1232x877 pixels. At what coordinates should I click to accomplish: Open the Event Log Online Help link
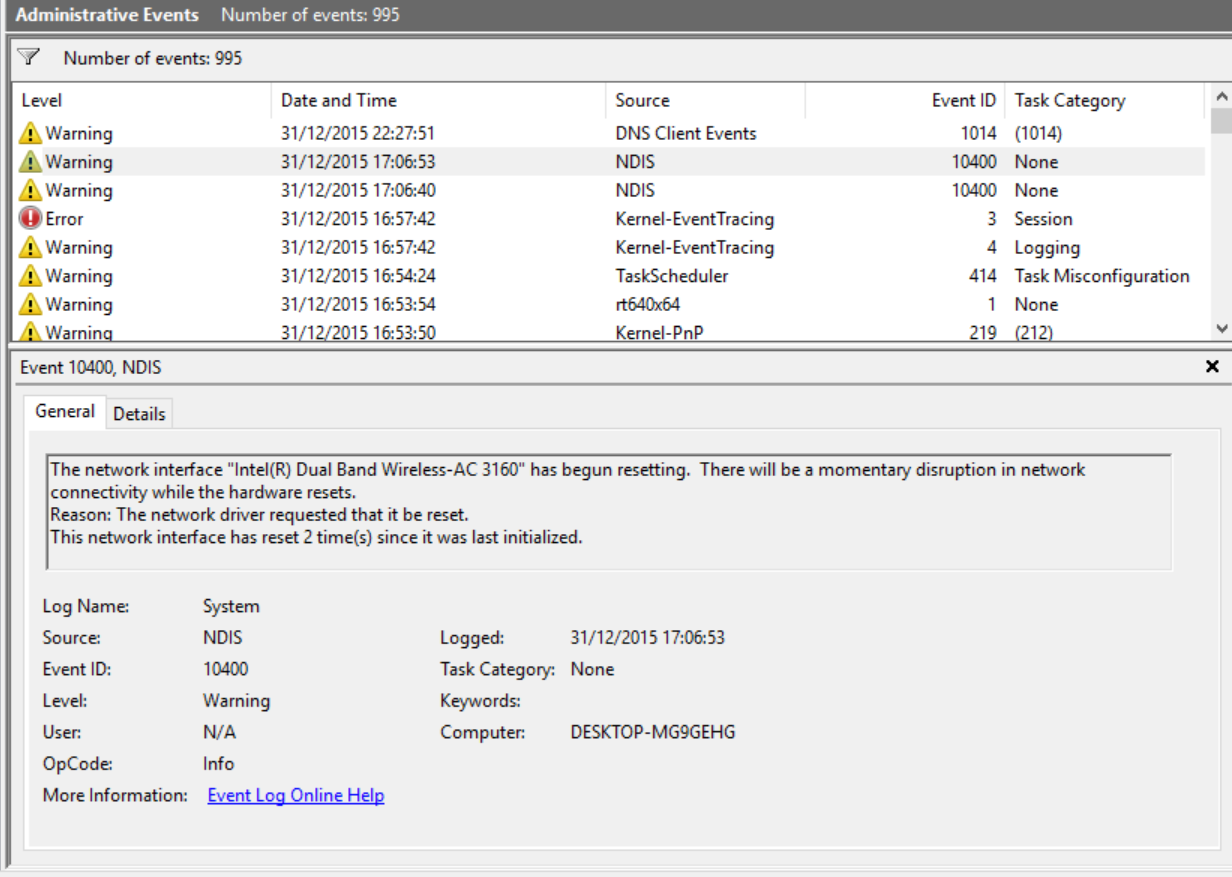click(296, 796)
